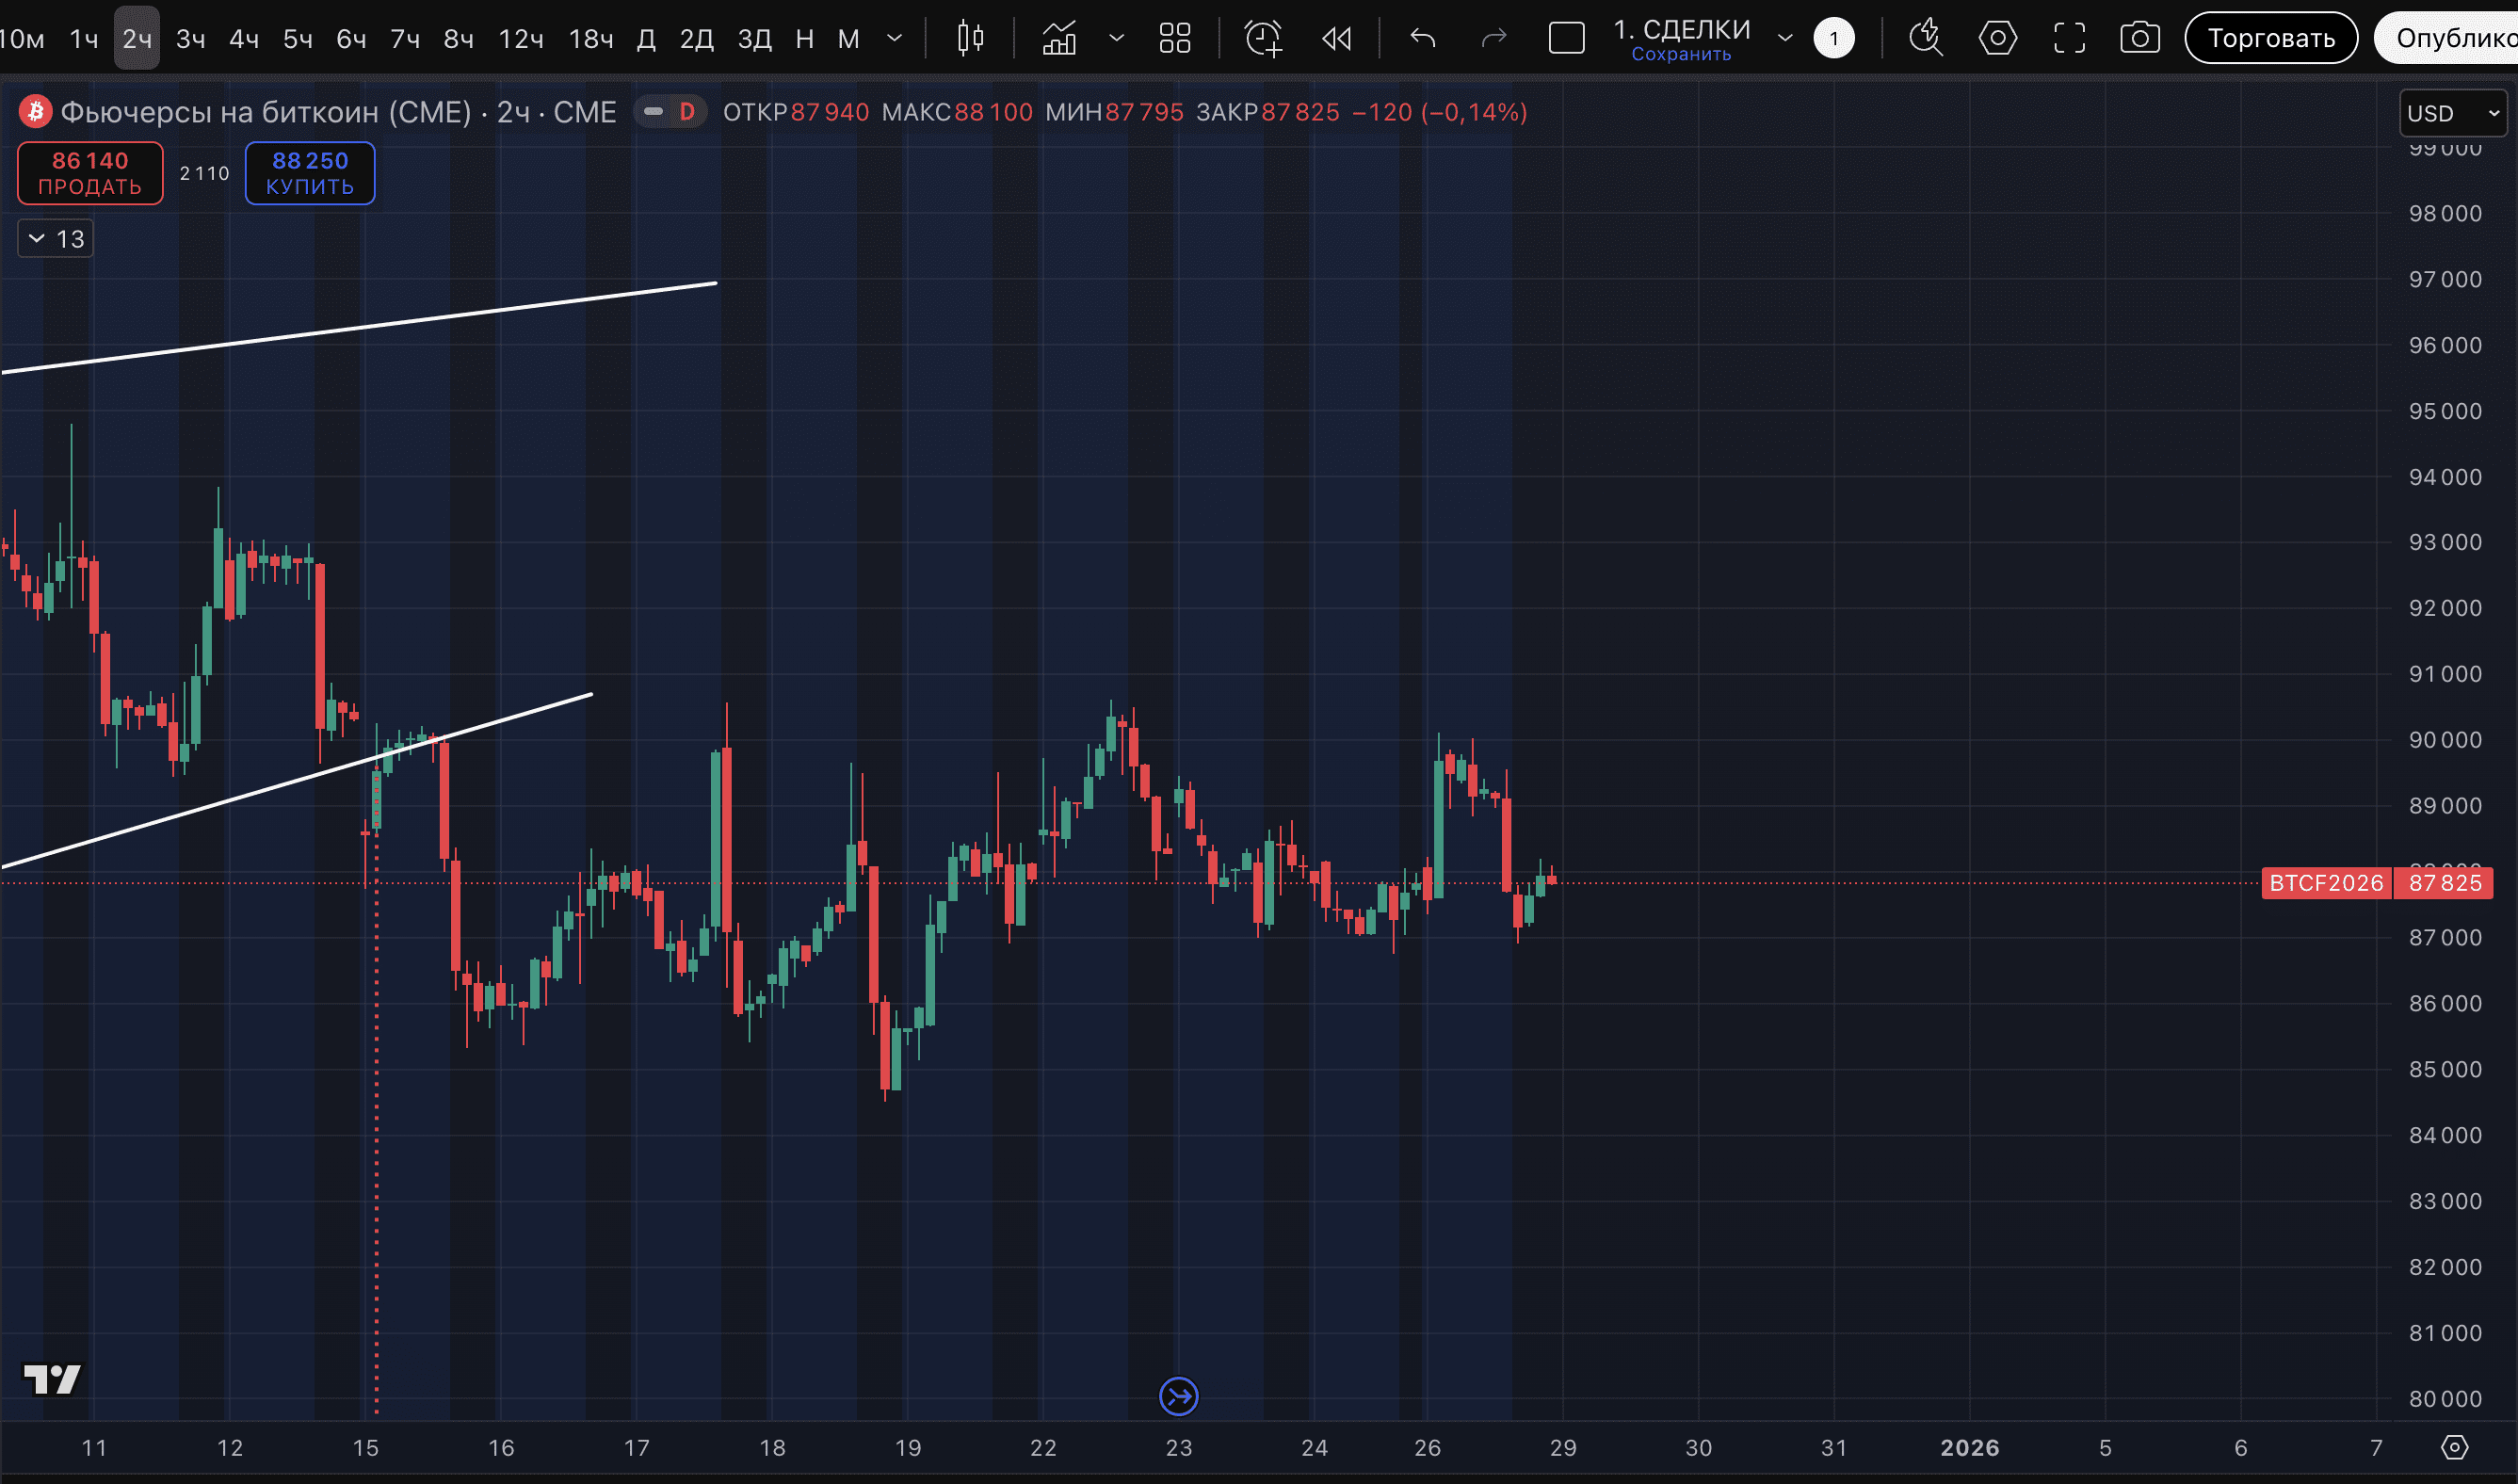Switch to the 4ч timeframe
The width and height of the screenshot is (2518, 1484).
(244, 39)
